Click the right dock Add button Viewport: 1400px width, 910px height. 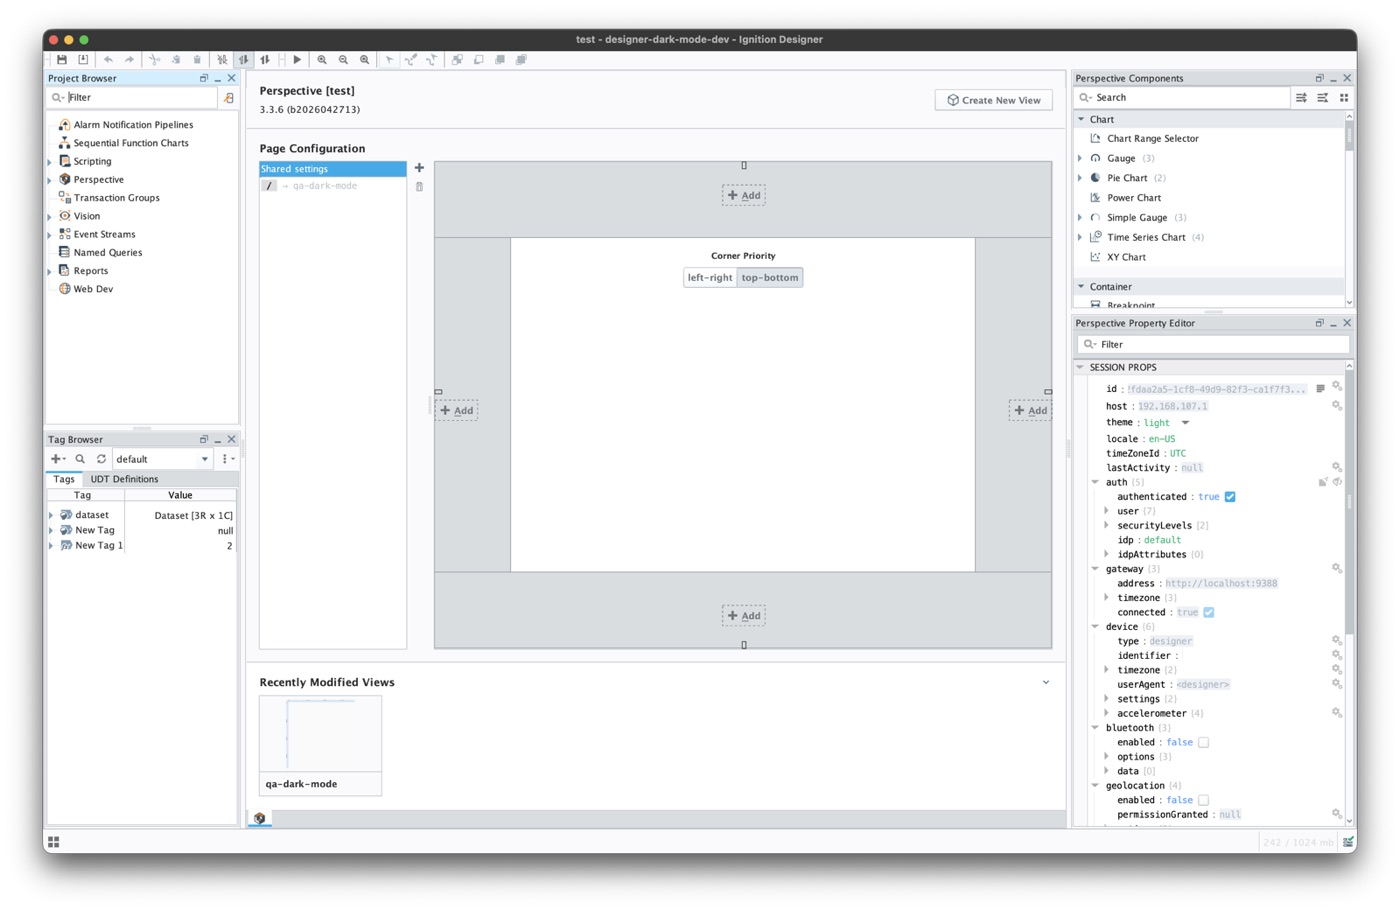click(x=1030, y=410)
